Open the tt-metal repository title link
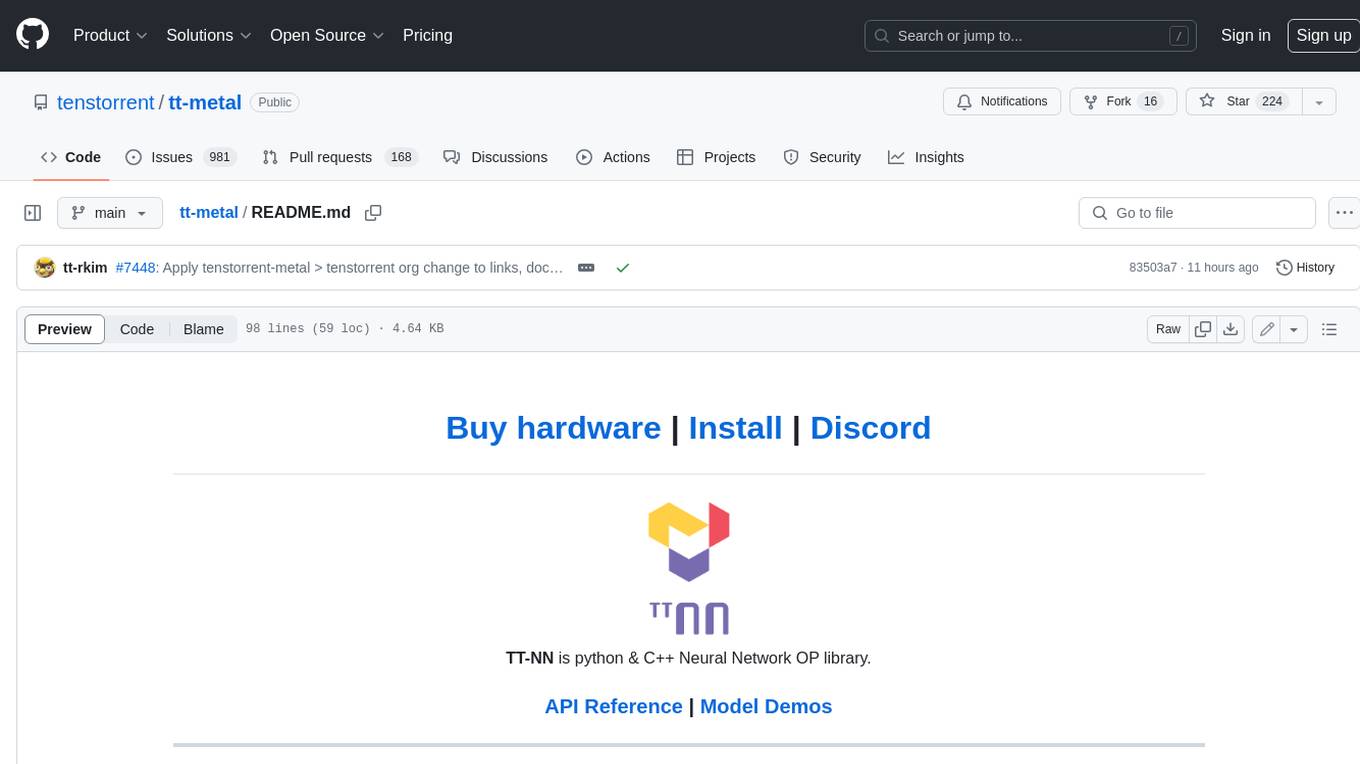Image resolution: width=1360 pixels, height=764 pixels. tap(205, 102)
